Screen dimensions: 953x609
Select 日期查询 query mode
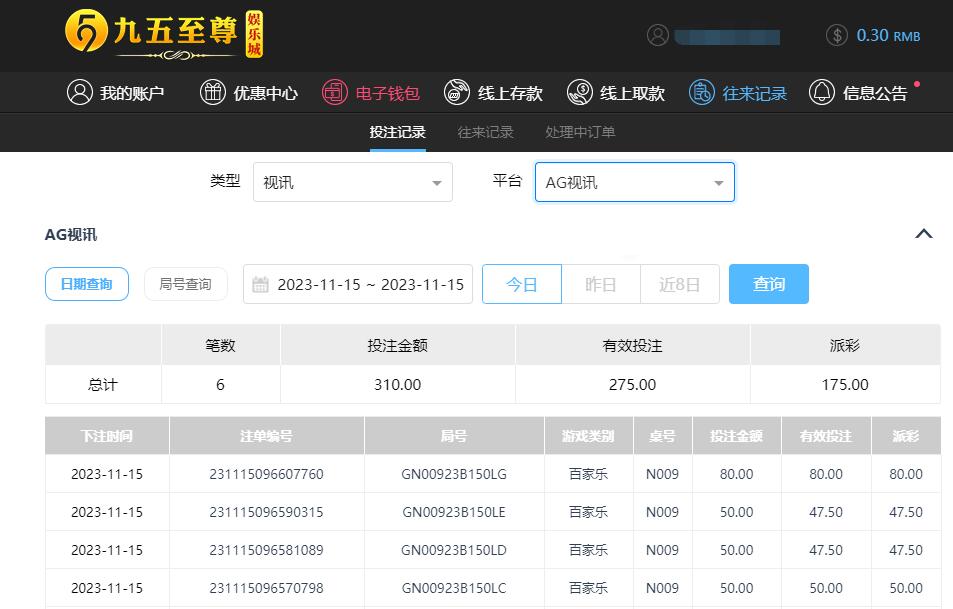point(87,284)
